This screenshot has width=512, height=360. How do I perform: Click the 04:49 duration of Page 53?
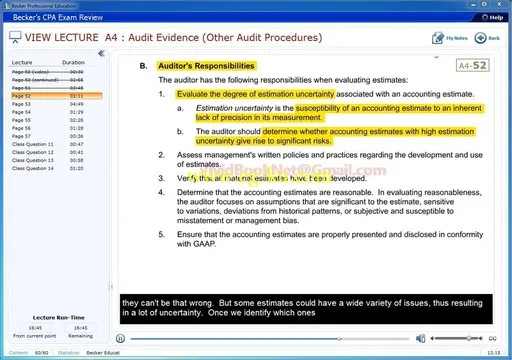pyautogui.click(x=77, y=104)
